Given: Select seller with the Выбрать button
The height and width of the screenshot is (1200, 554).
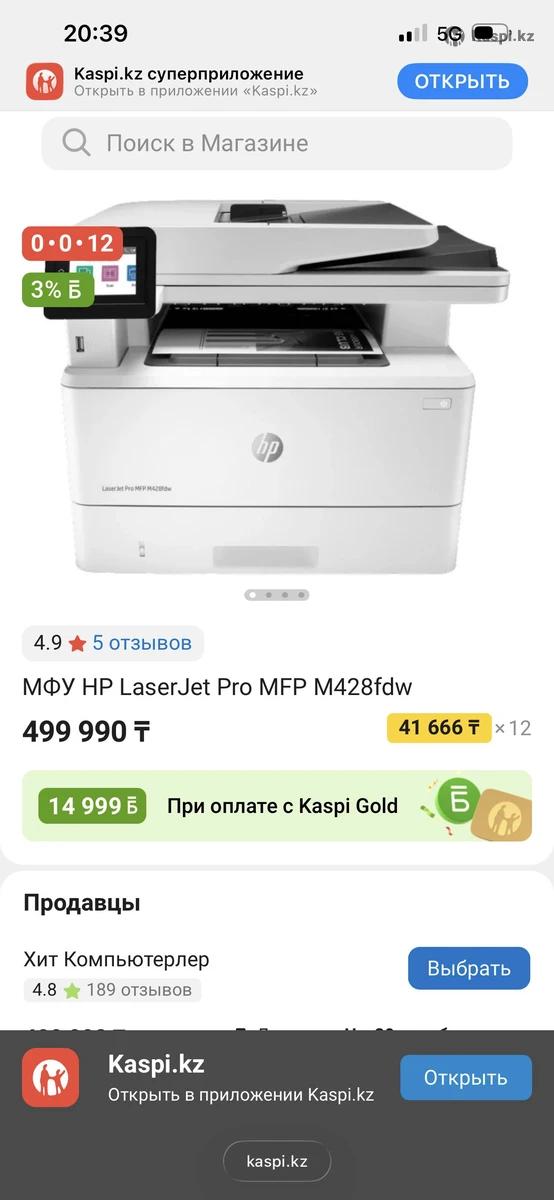Looking at the screenshot, I should pyautogui.click(x=469, y=968).
